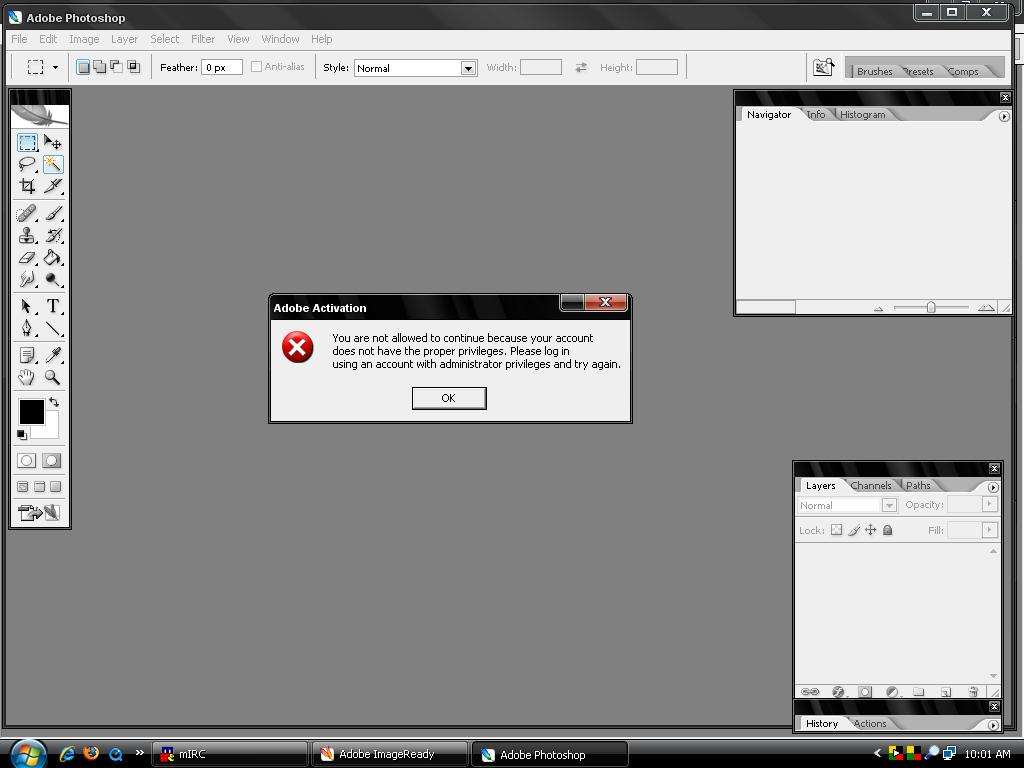The height and width of the screenshot is (768, 1024).
Task: Choose Add to selection mode
Action: coord(99,67)
